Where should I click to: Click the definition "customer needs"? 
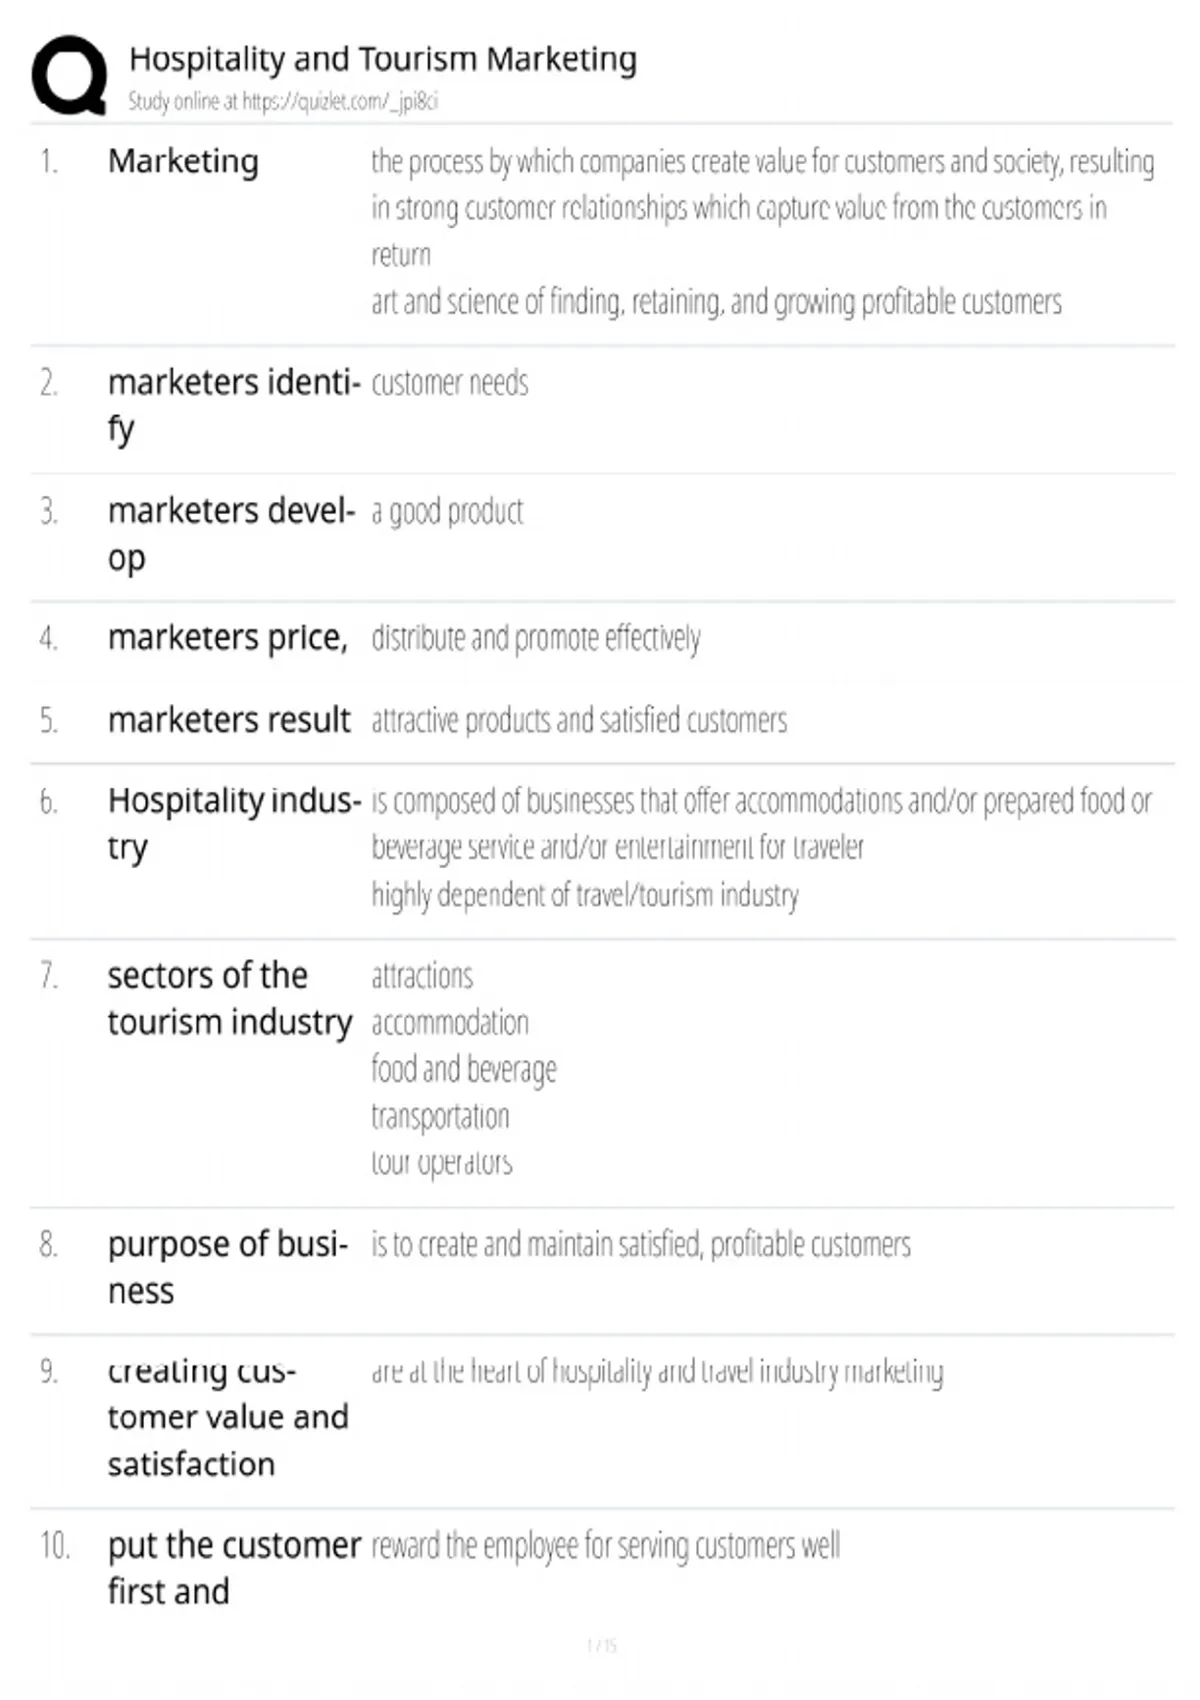tap(450, 383)
